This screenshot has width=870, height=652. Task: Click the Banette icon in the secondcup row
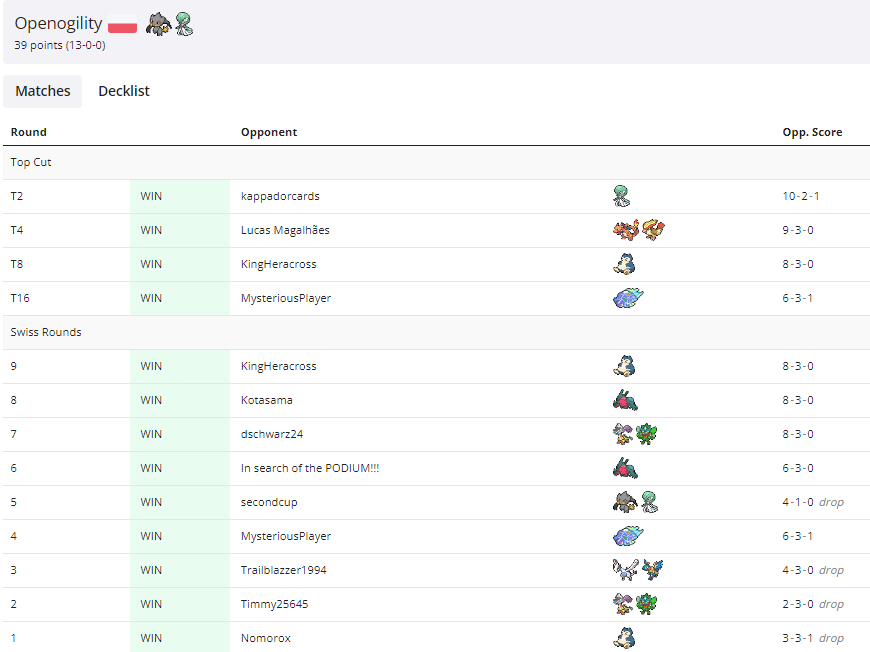(625, 502)
